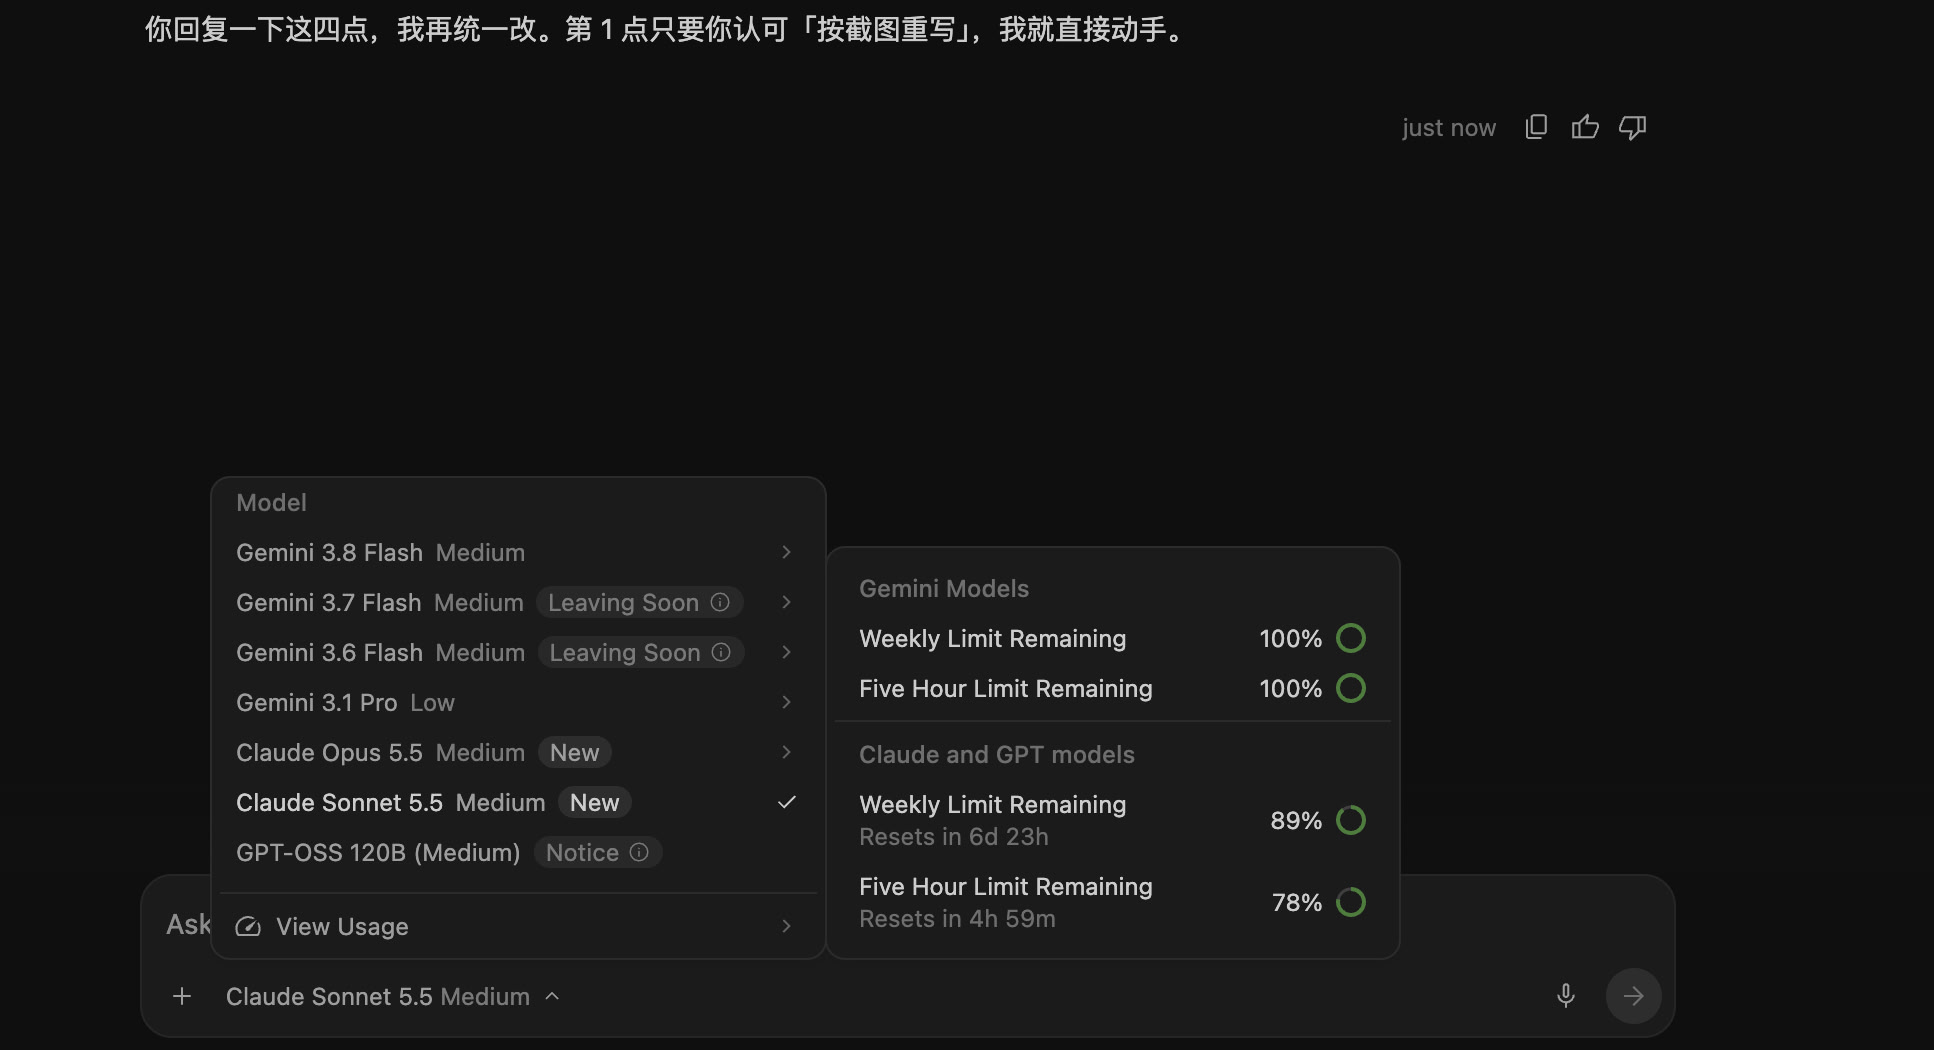Select Gemini 3.1 Pro Low model
The height and width of the screenshot is (1050, 1934).
click(x=518, y=702)
